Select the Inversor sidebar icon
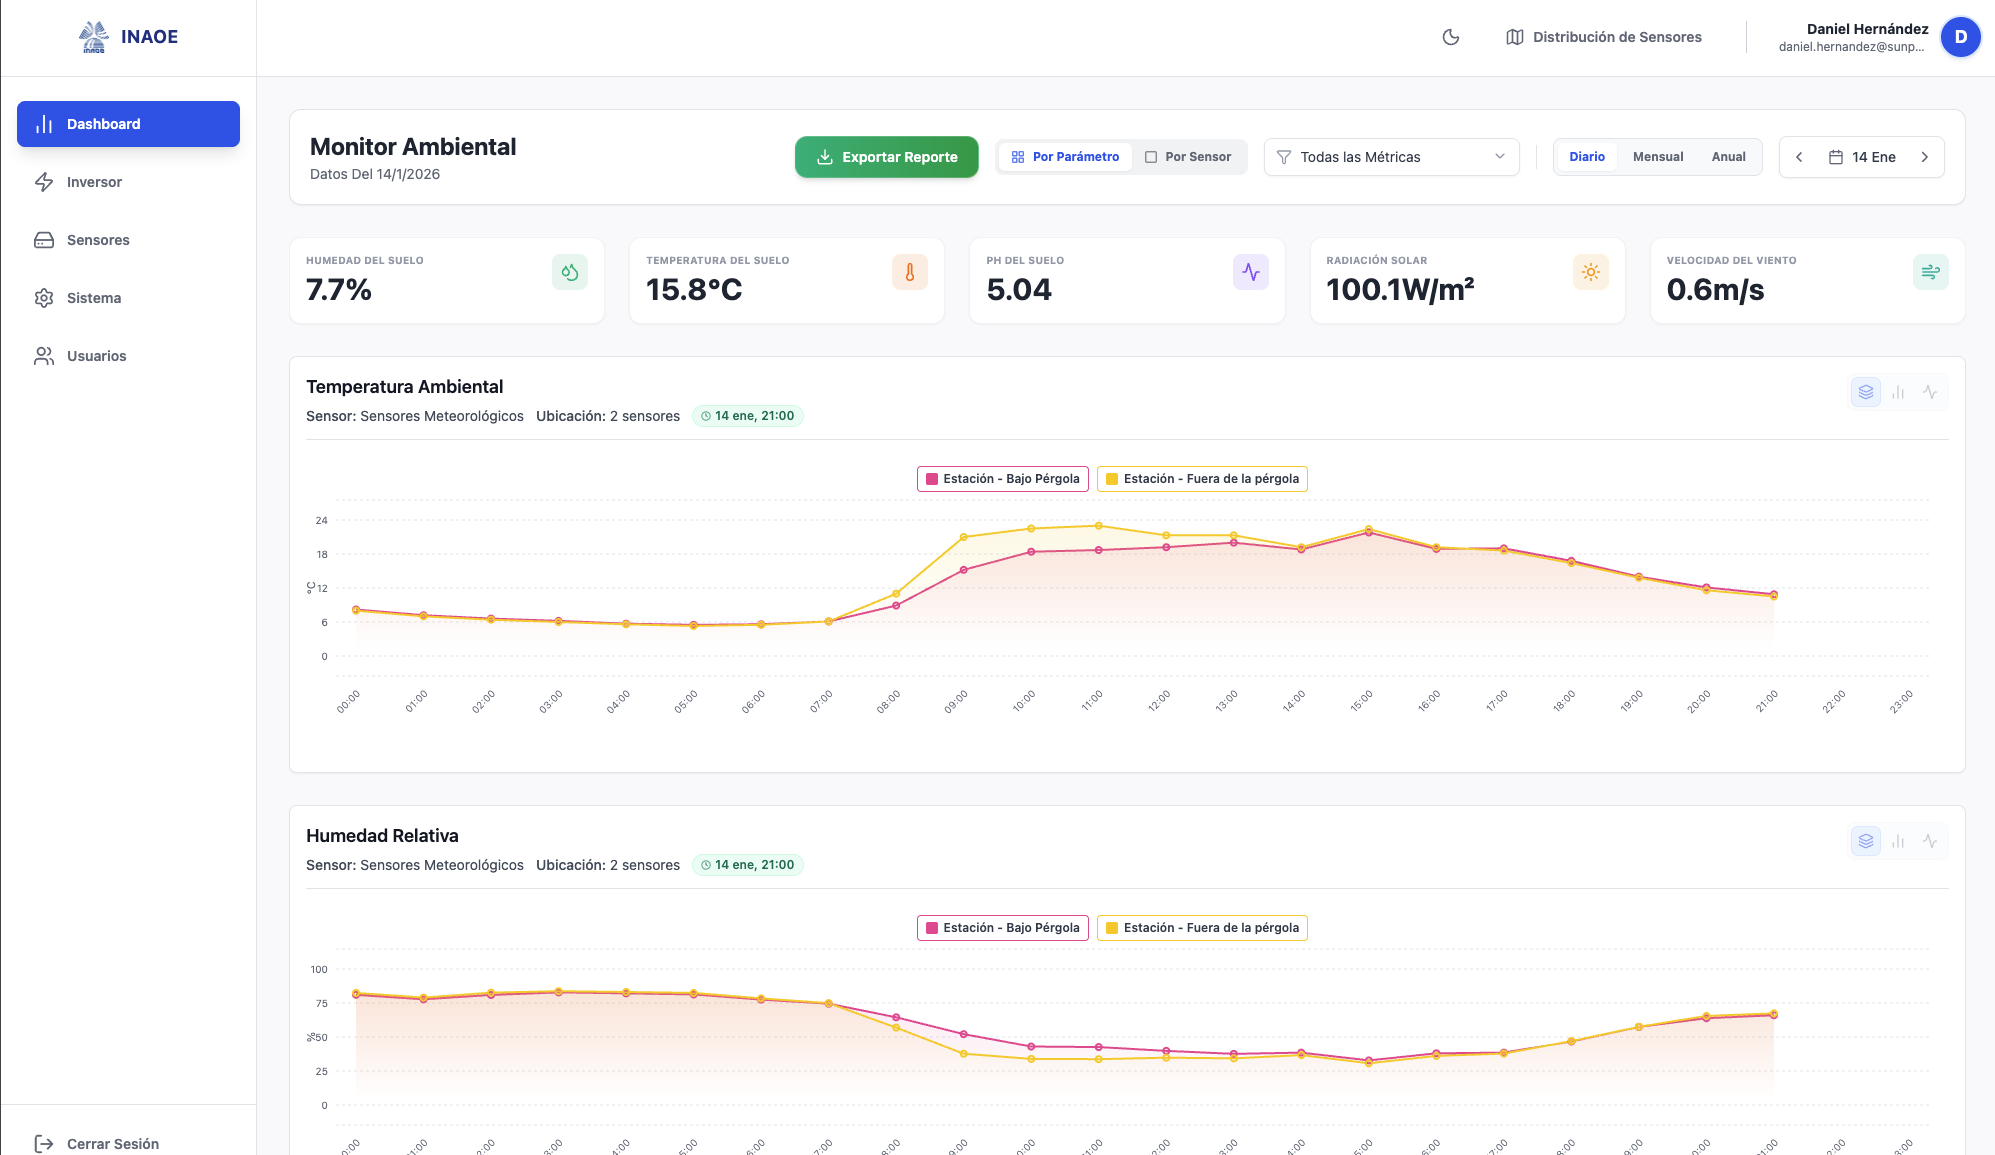Screen dimensions: 1995x1155 pyautogui.click(x=44, y=182)
